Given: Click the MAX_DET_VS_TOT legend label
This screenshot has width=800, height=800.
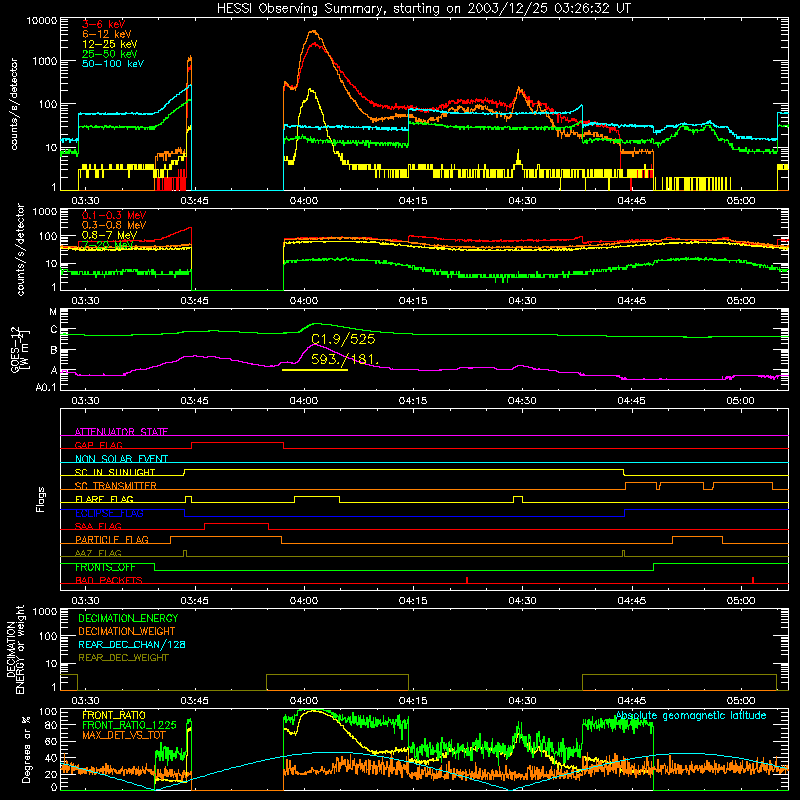Looking at the screenshot, I should click(x=124, y=735).
